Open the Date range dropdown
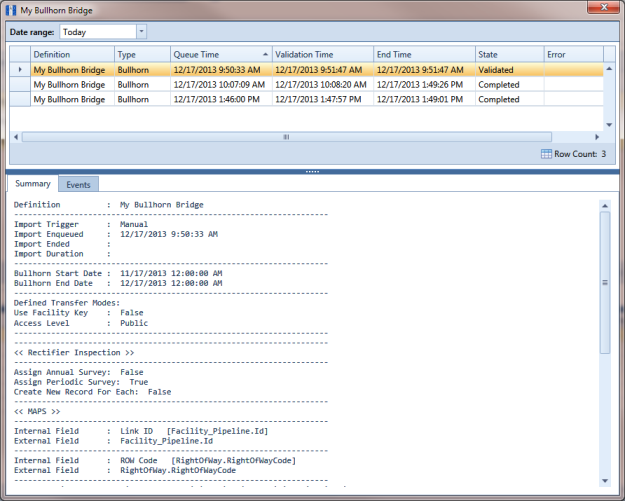Screen dimensions: 625x501 (142, 31)
